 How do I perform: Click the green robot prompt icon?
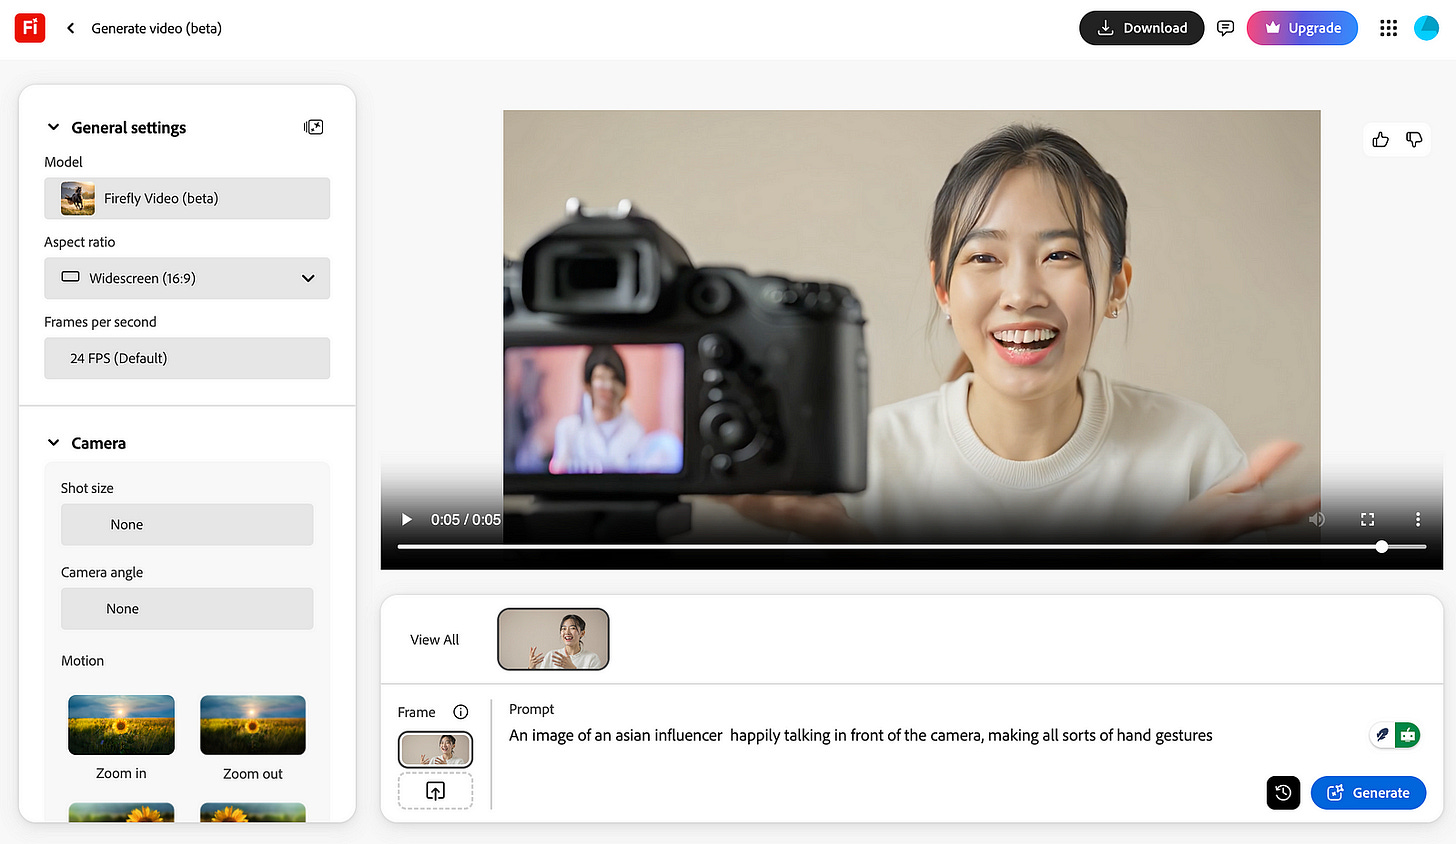(x=1408, y=735)
